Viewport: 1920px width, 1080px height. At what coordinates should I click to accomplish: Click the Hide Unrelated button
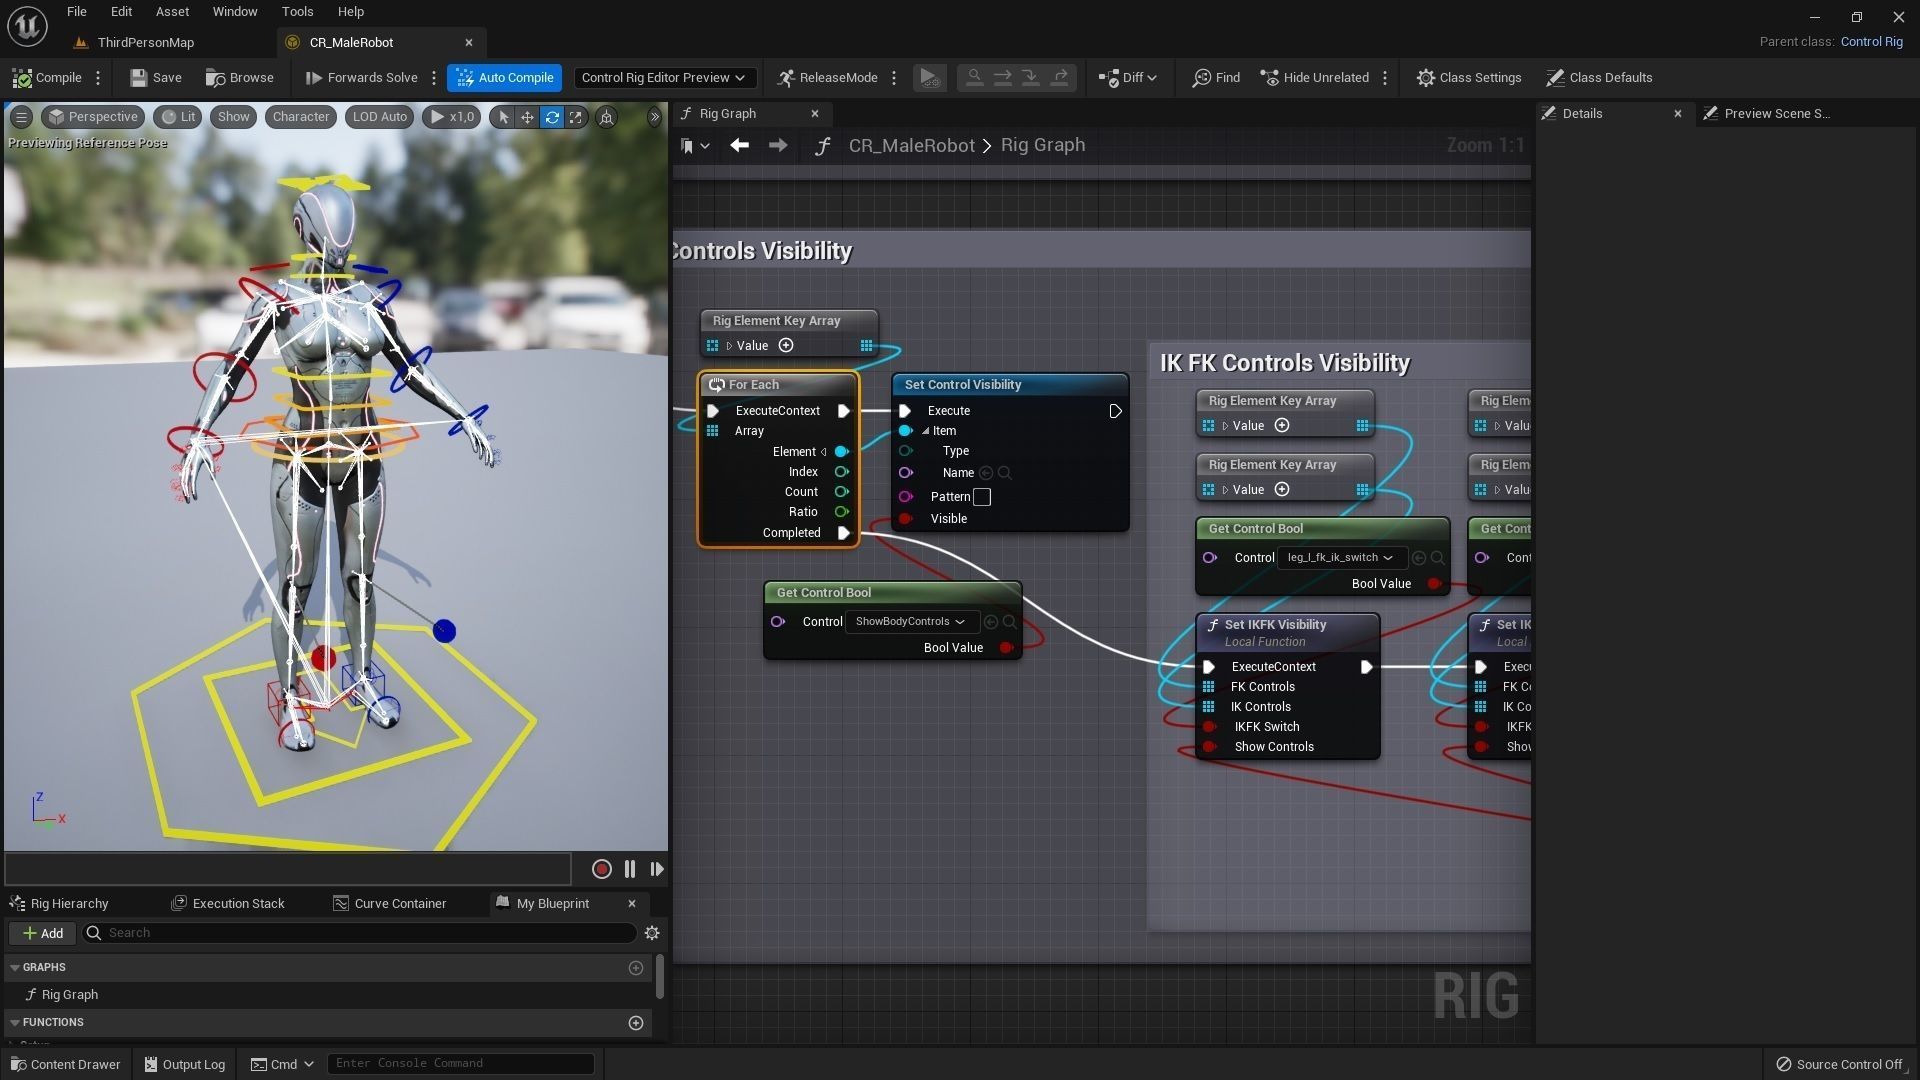click(x=1315, y=77)
